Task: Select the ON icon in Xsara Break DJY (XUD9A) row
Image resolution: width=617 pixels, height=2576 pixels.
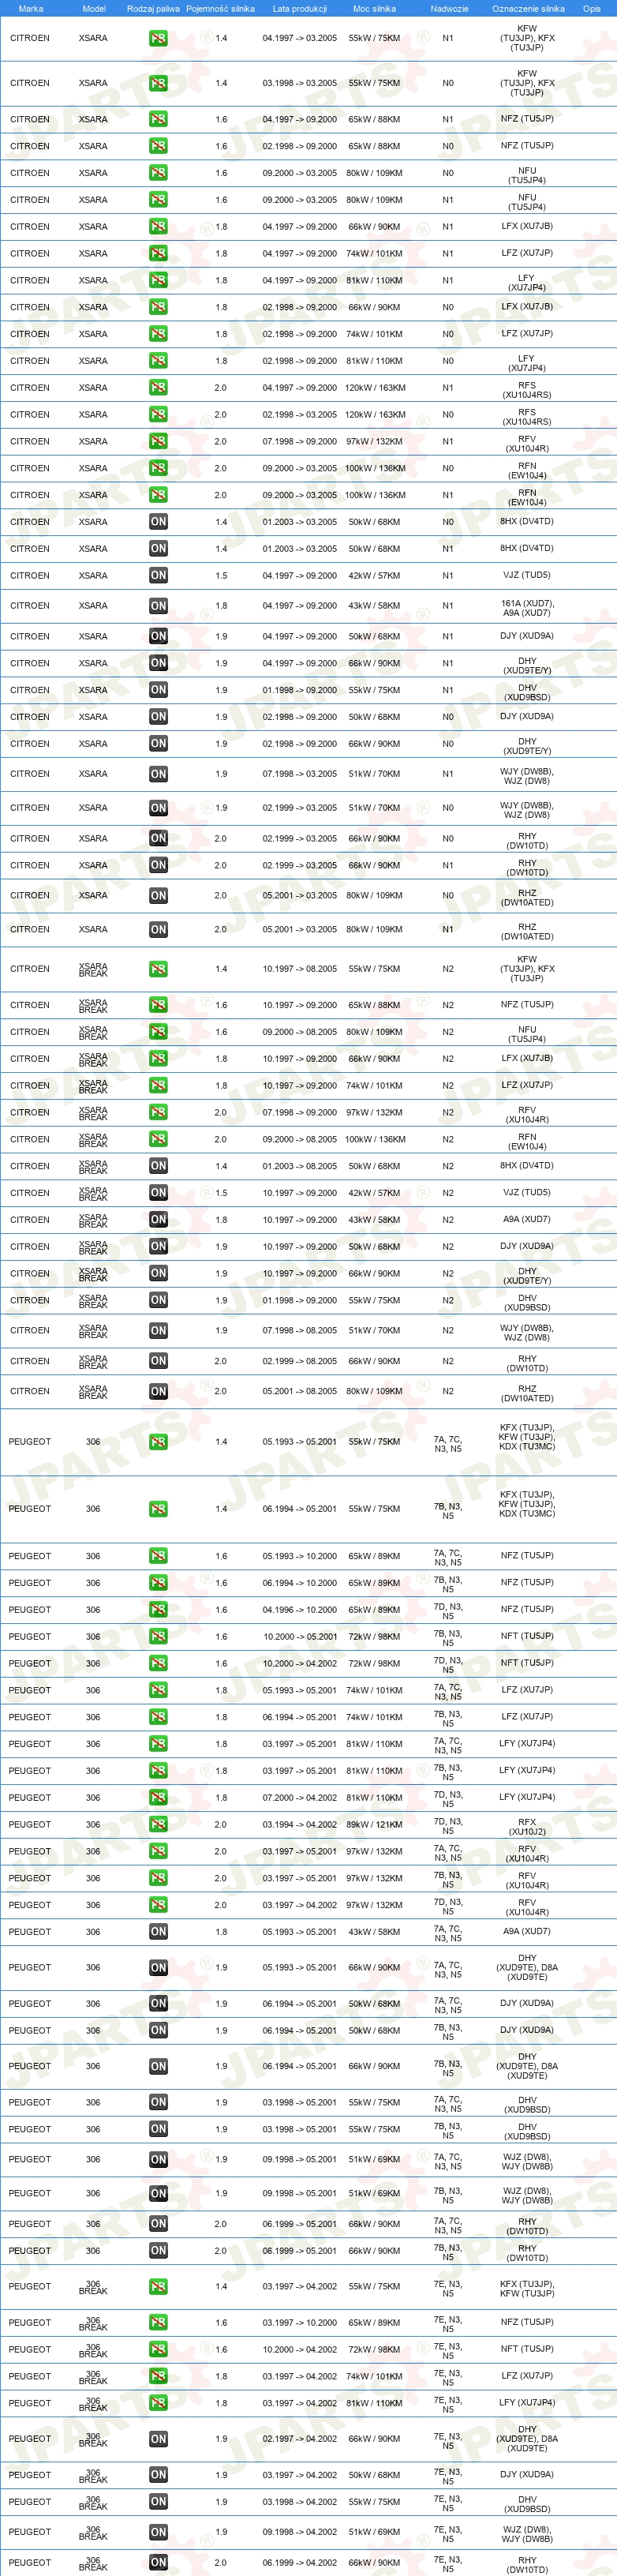Action: (158, 1247)
